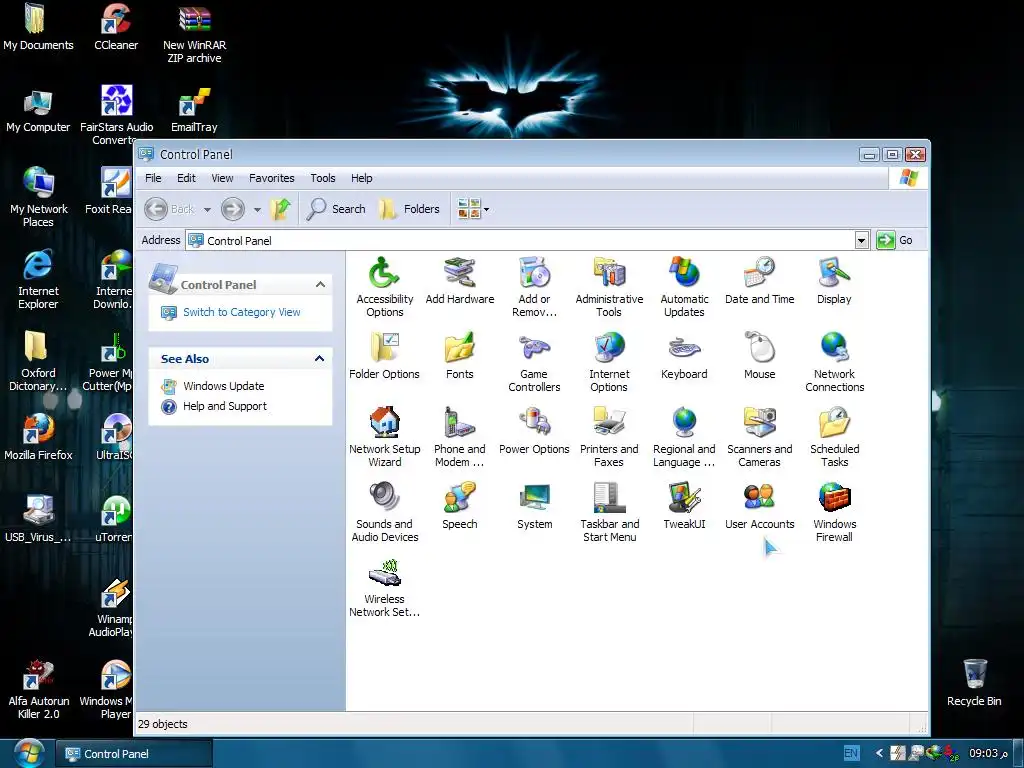Open Administrative Tools icon

[609, 286]
